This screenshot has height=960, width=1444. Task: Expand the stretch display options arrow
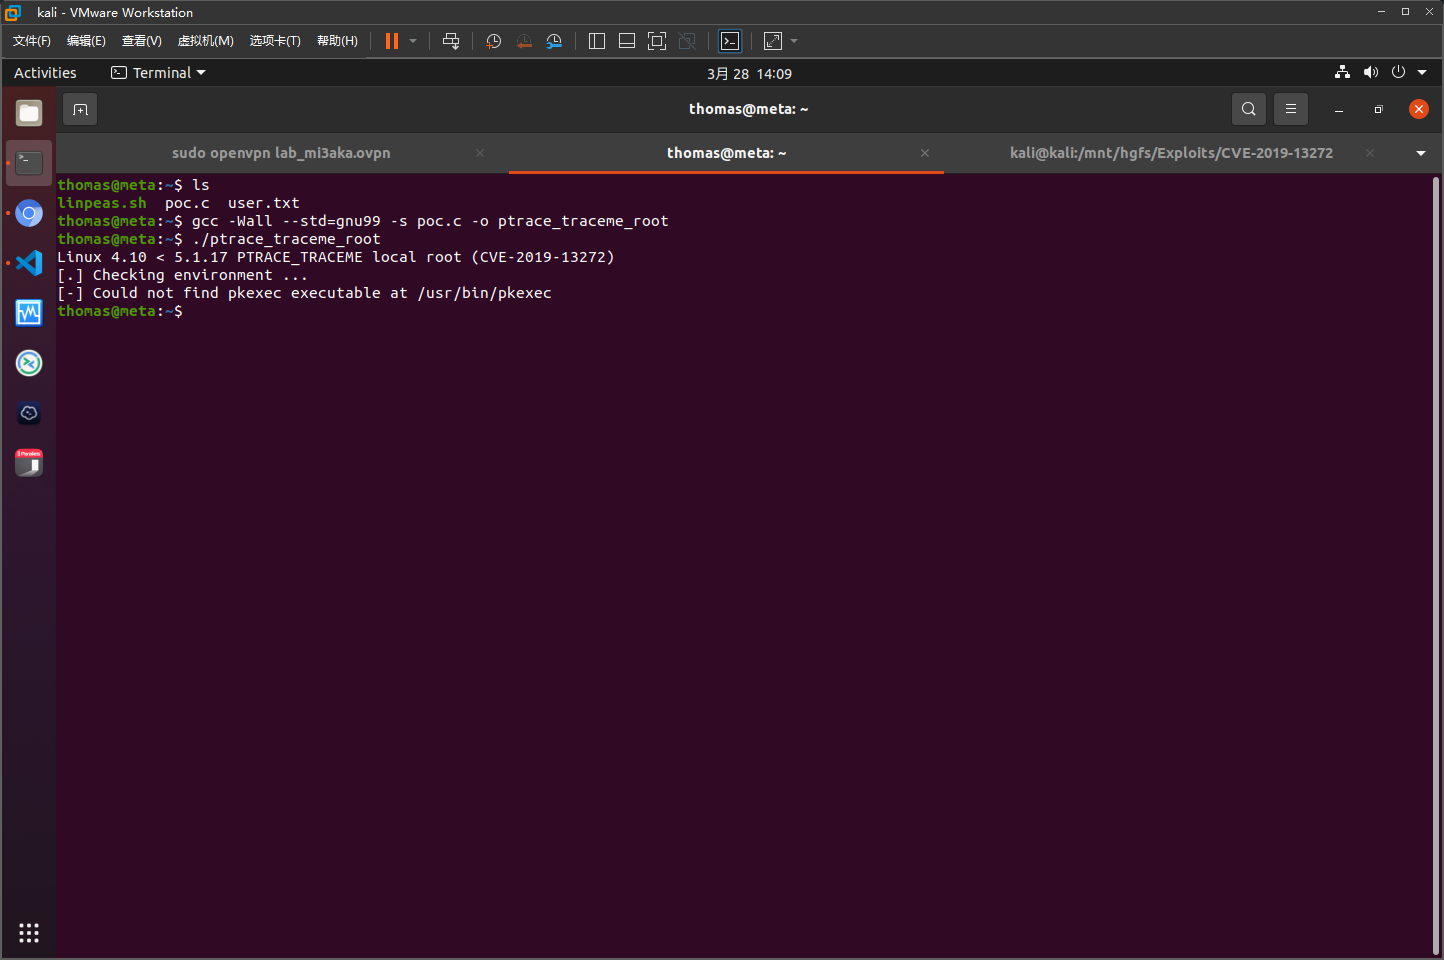click(794, 41)
